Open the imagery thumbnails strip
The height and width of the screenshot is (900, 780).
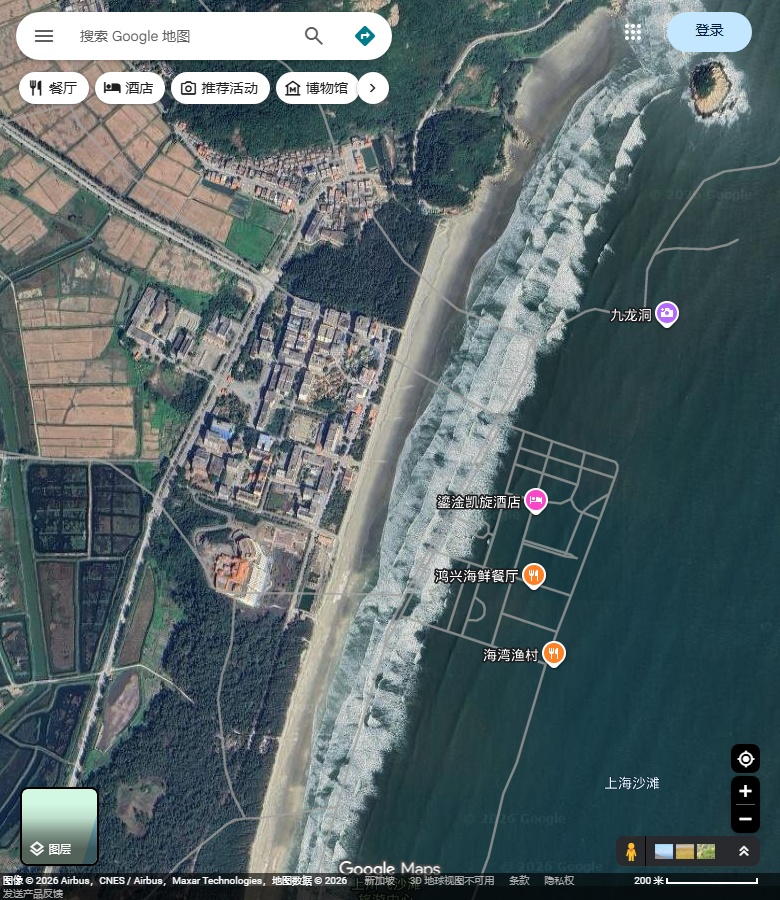click(x=685, y=851)
